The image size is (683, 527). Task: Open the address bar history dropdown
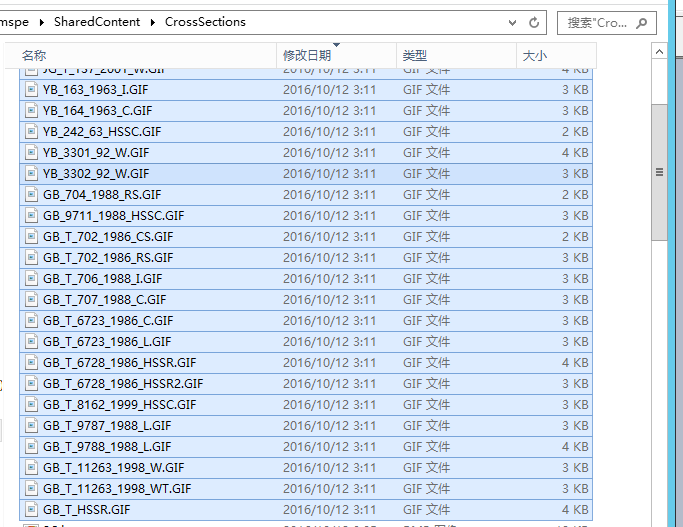tap(513, 22)
